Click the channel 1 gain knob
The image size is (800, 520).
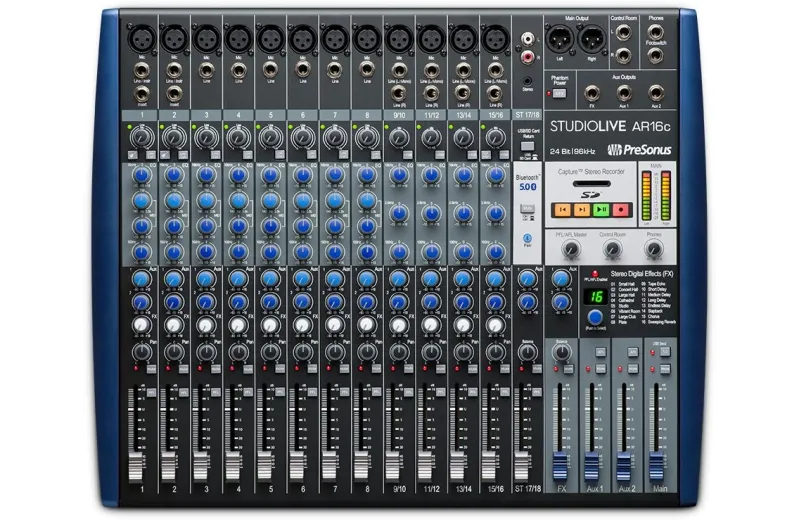[142, 137]
